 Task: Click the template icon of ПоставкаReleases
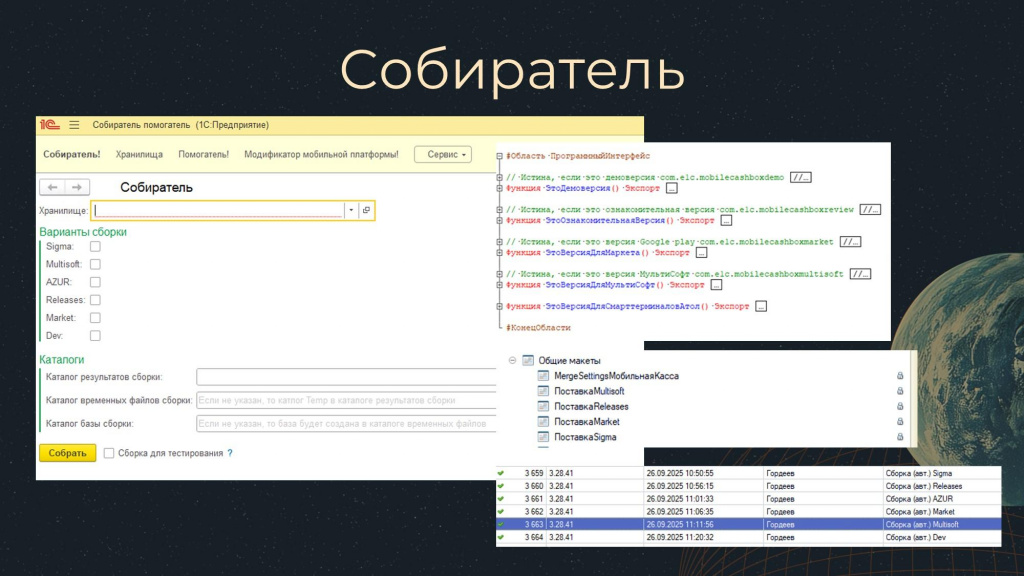[x=543, y=406]
